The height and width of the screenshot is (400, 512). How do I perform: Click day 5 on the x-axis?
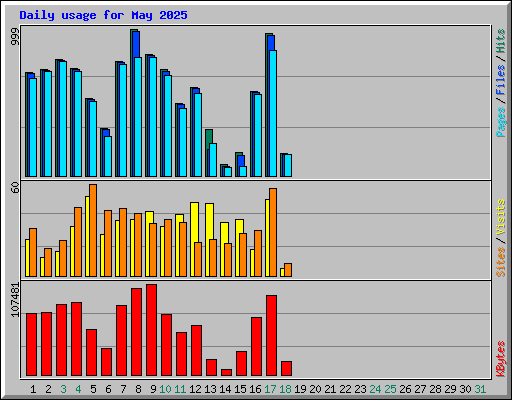[x=93, y=389]
